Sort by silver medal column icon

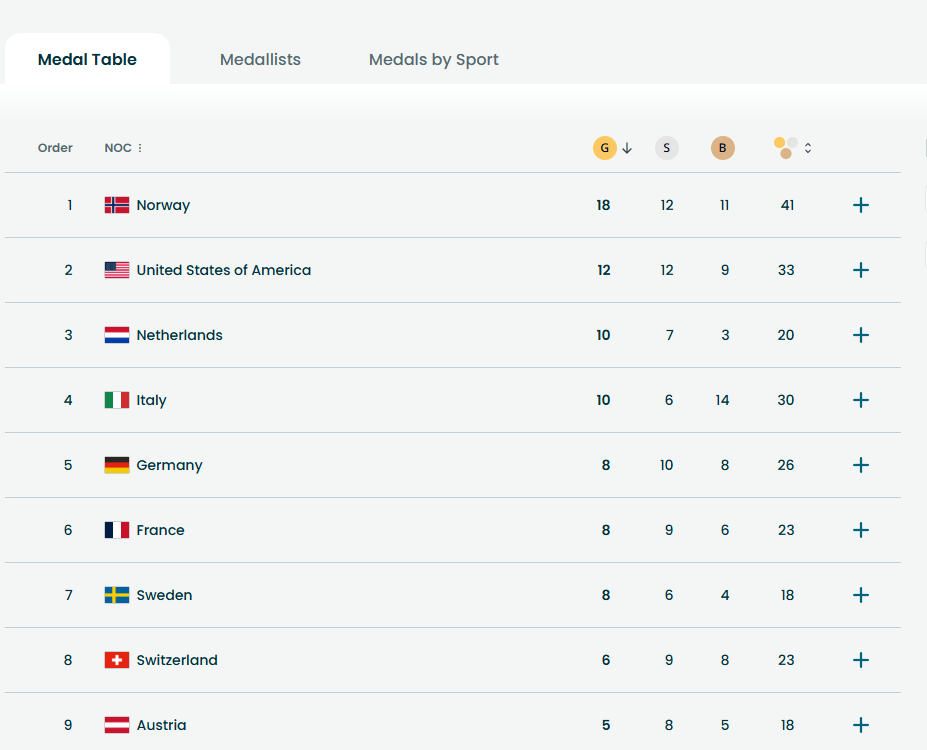point(667,148)
